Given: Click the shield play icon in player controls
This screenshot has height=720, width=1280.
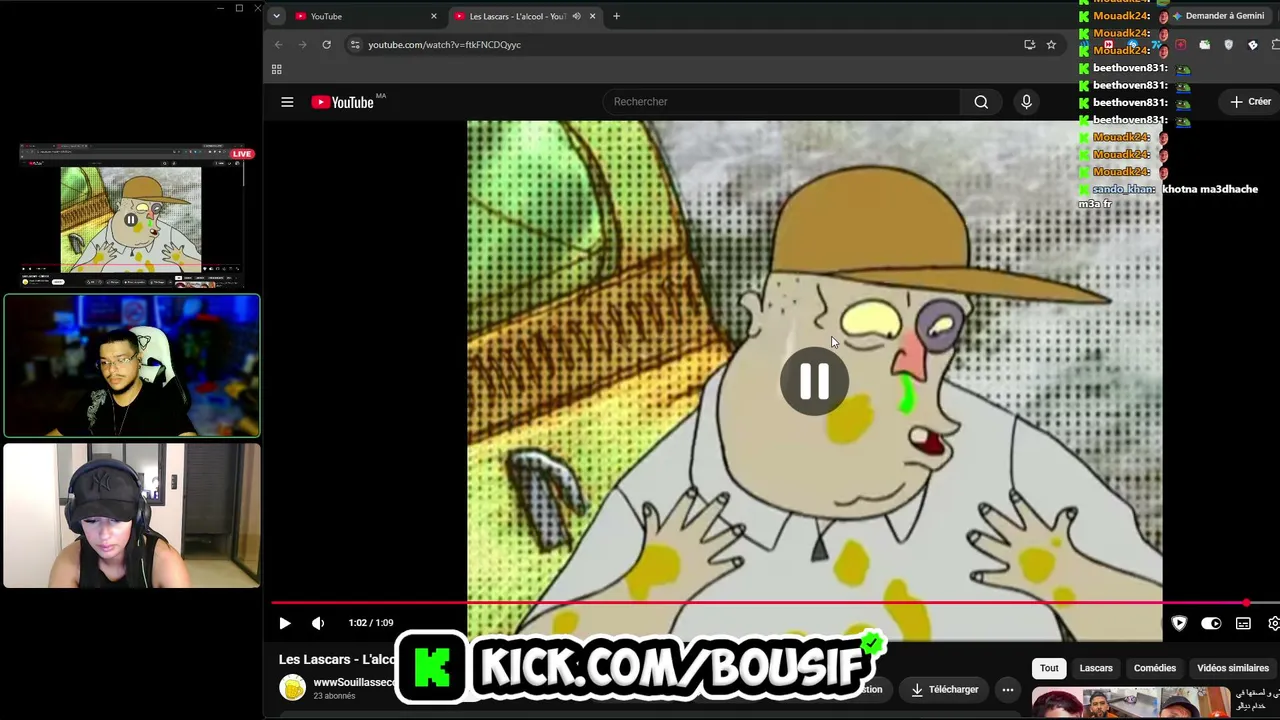Looking at the screenshot, I should (1179, 623).
